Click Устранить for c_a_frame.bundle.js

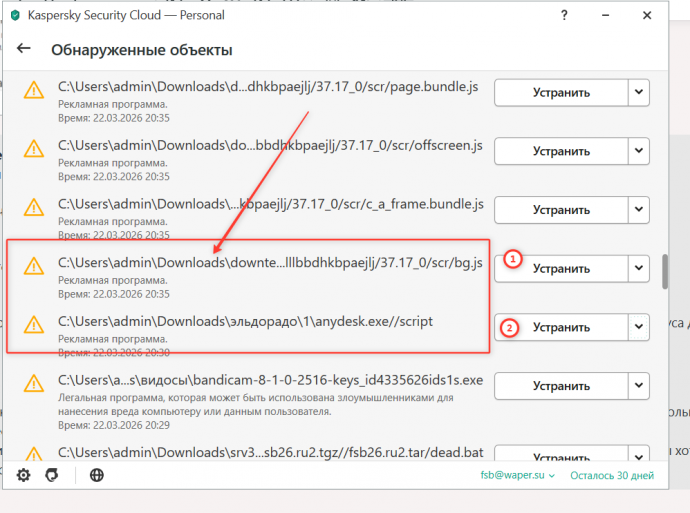pos(561,210)
